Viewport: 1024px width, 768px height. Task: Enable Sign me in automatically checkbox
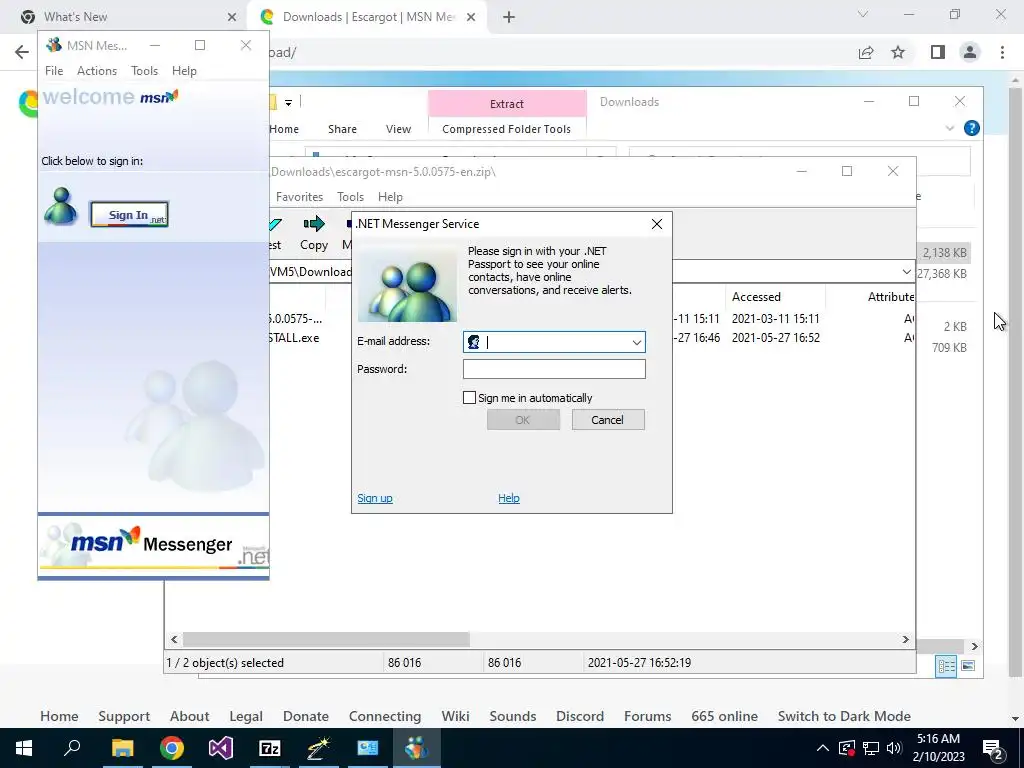pos(469,398)
